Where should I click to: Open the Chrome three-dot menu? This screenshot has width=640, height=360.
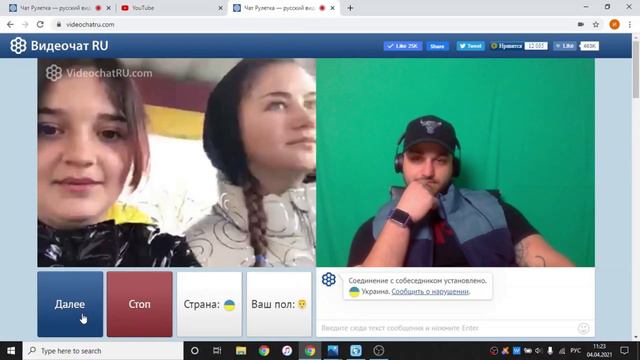[x=630, y=24]
